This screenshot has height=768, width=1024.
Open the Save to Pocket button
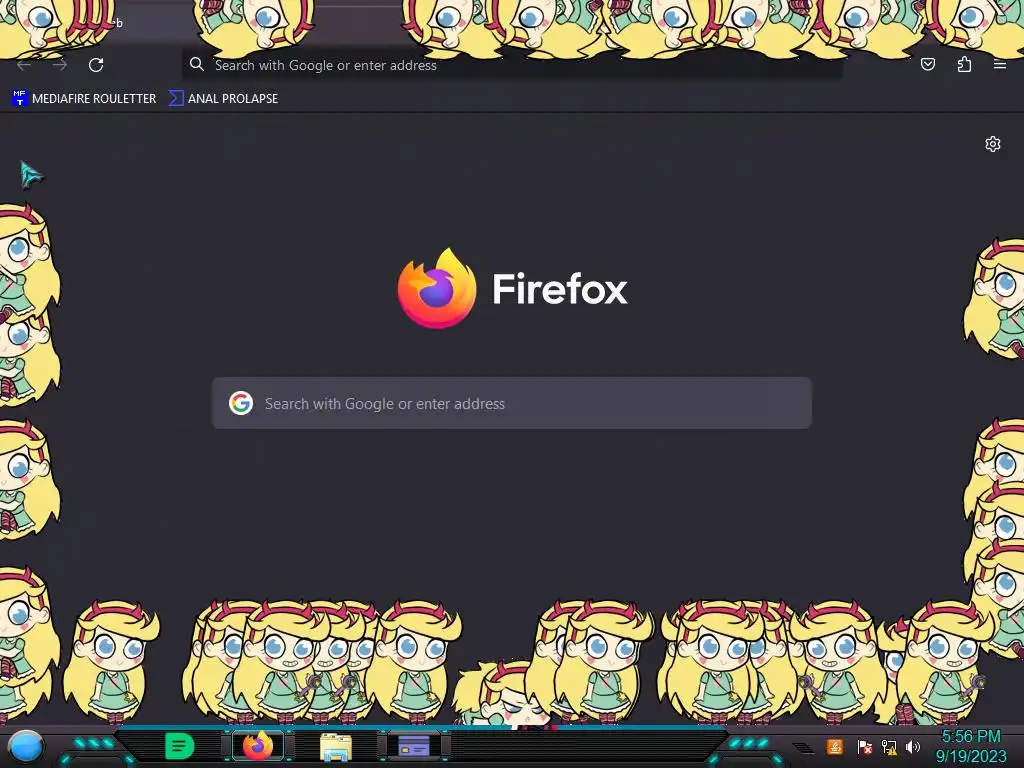click(928, 64)
